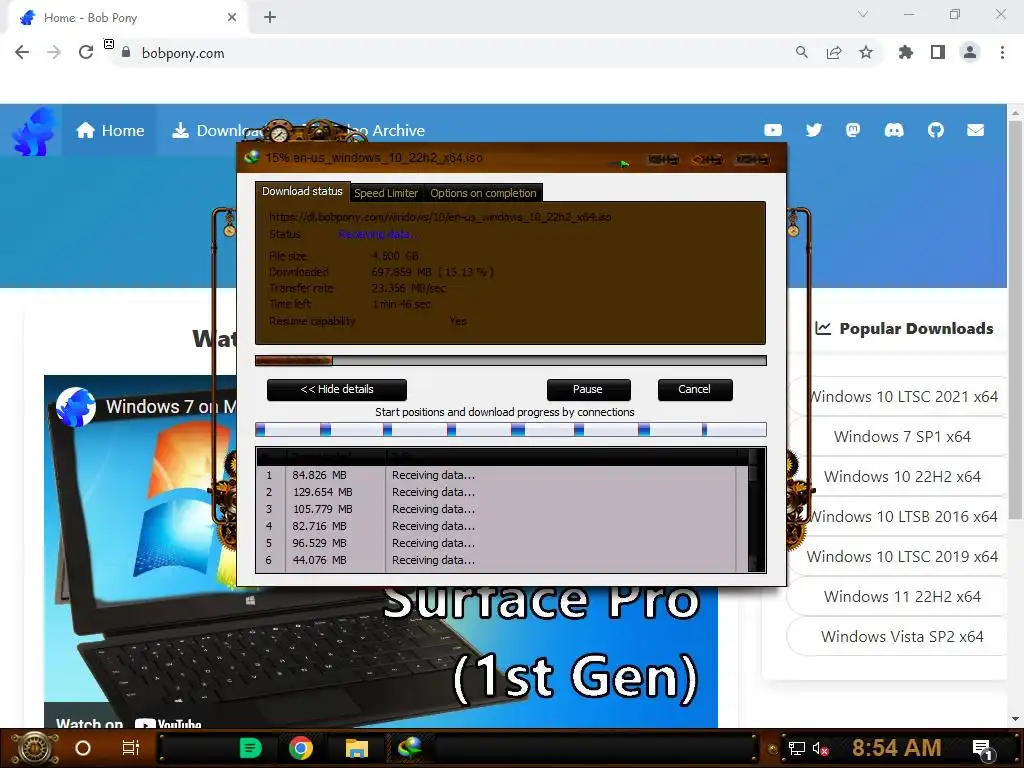
Task: Go to the Home nav item
Action: 110,131
